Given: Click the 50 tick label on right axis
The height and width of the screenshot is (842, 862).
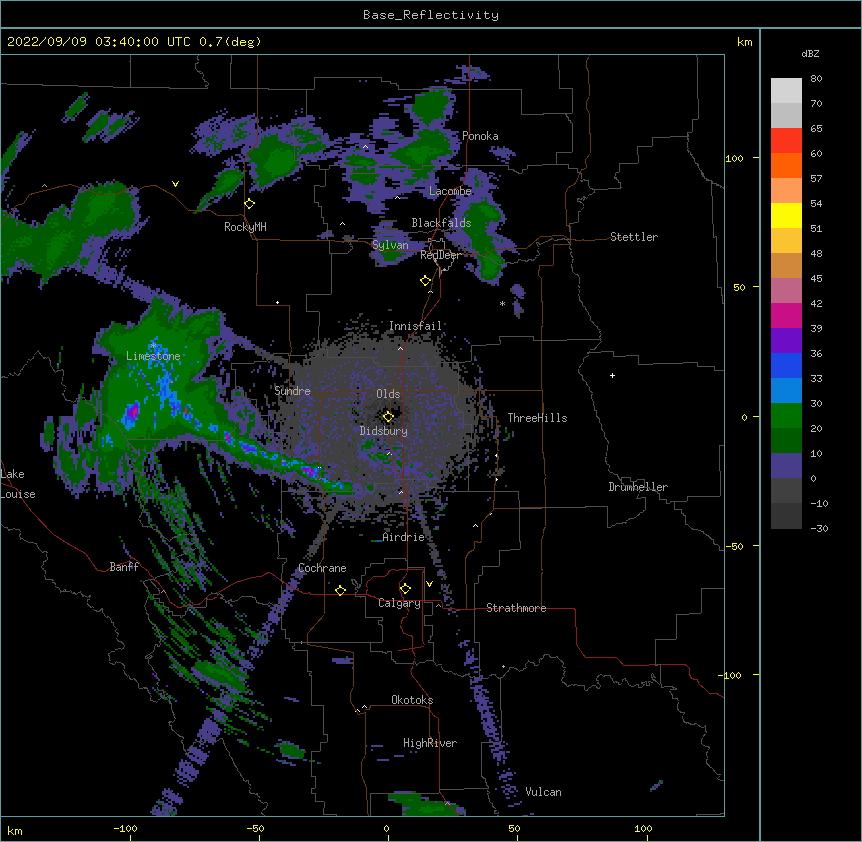Looking at the screenshot, I should [x=739, y=287].
